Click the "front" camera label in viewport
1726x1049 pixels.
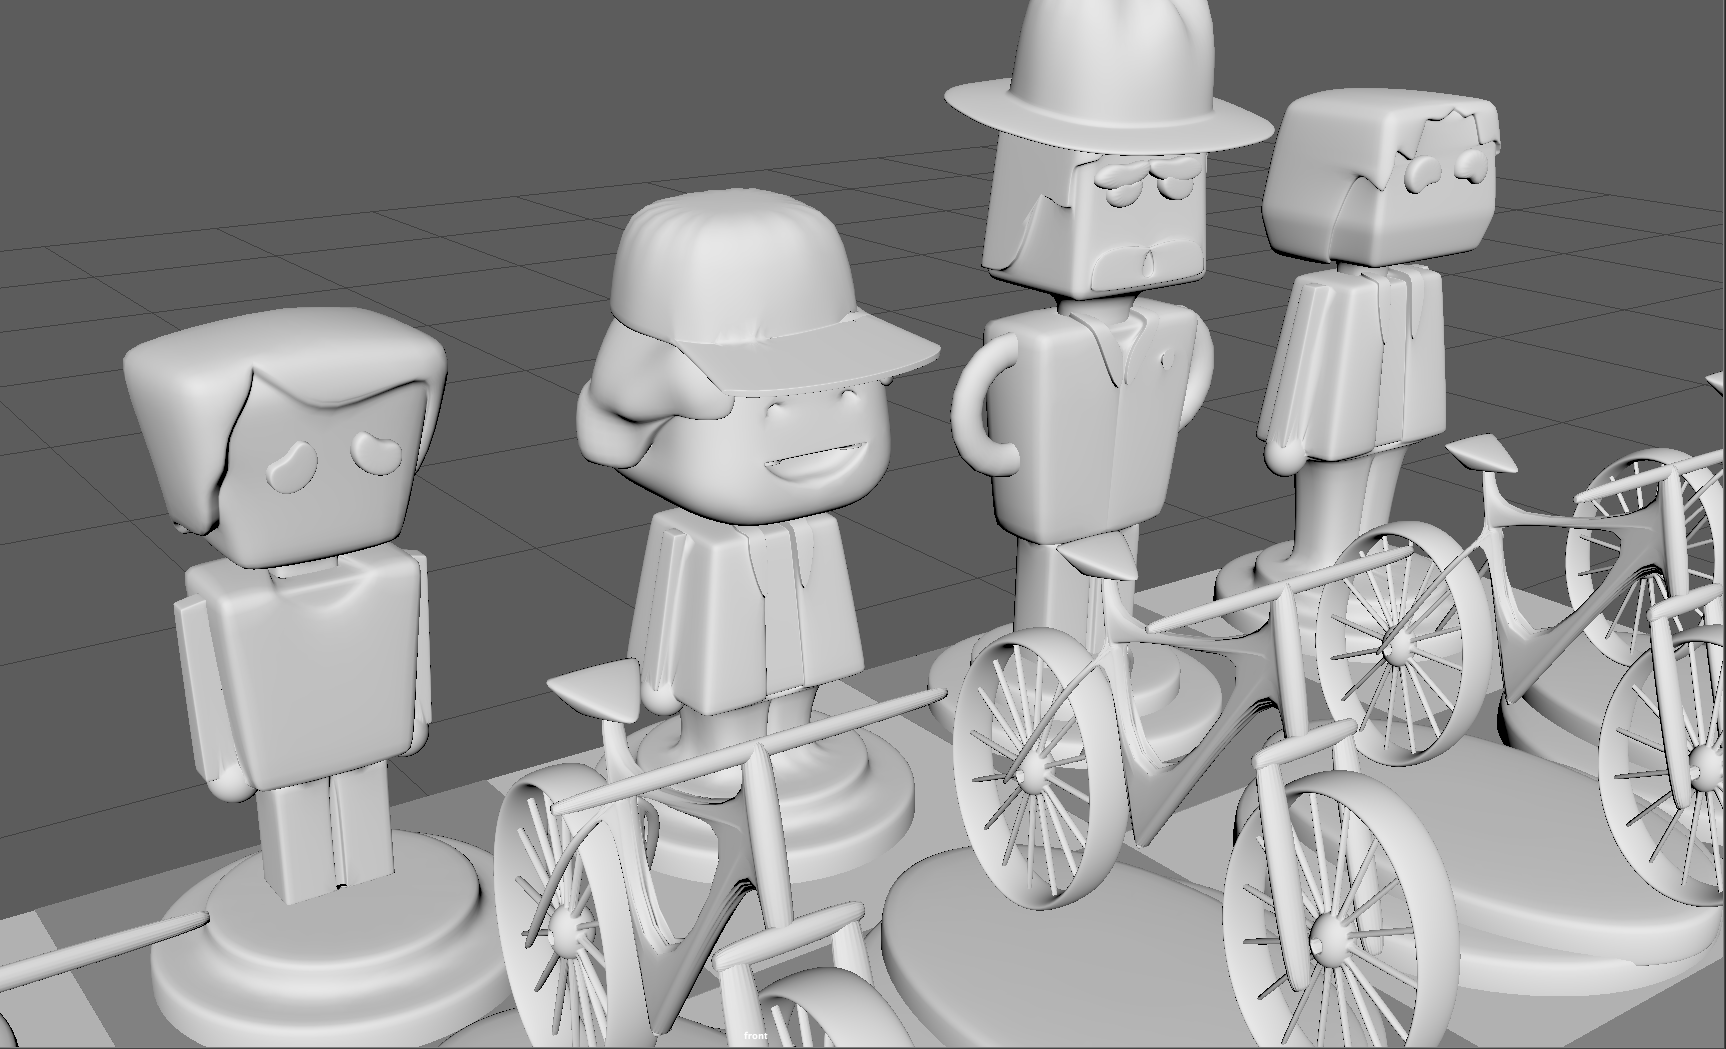coord(756,1036)
